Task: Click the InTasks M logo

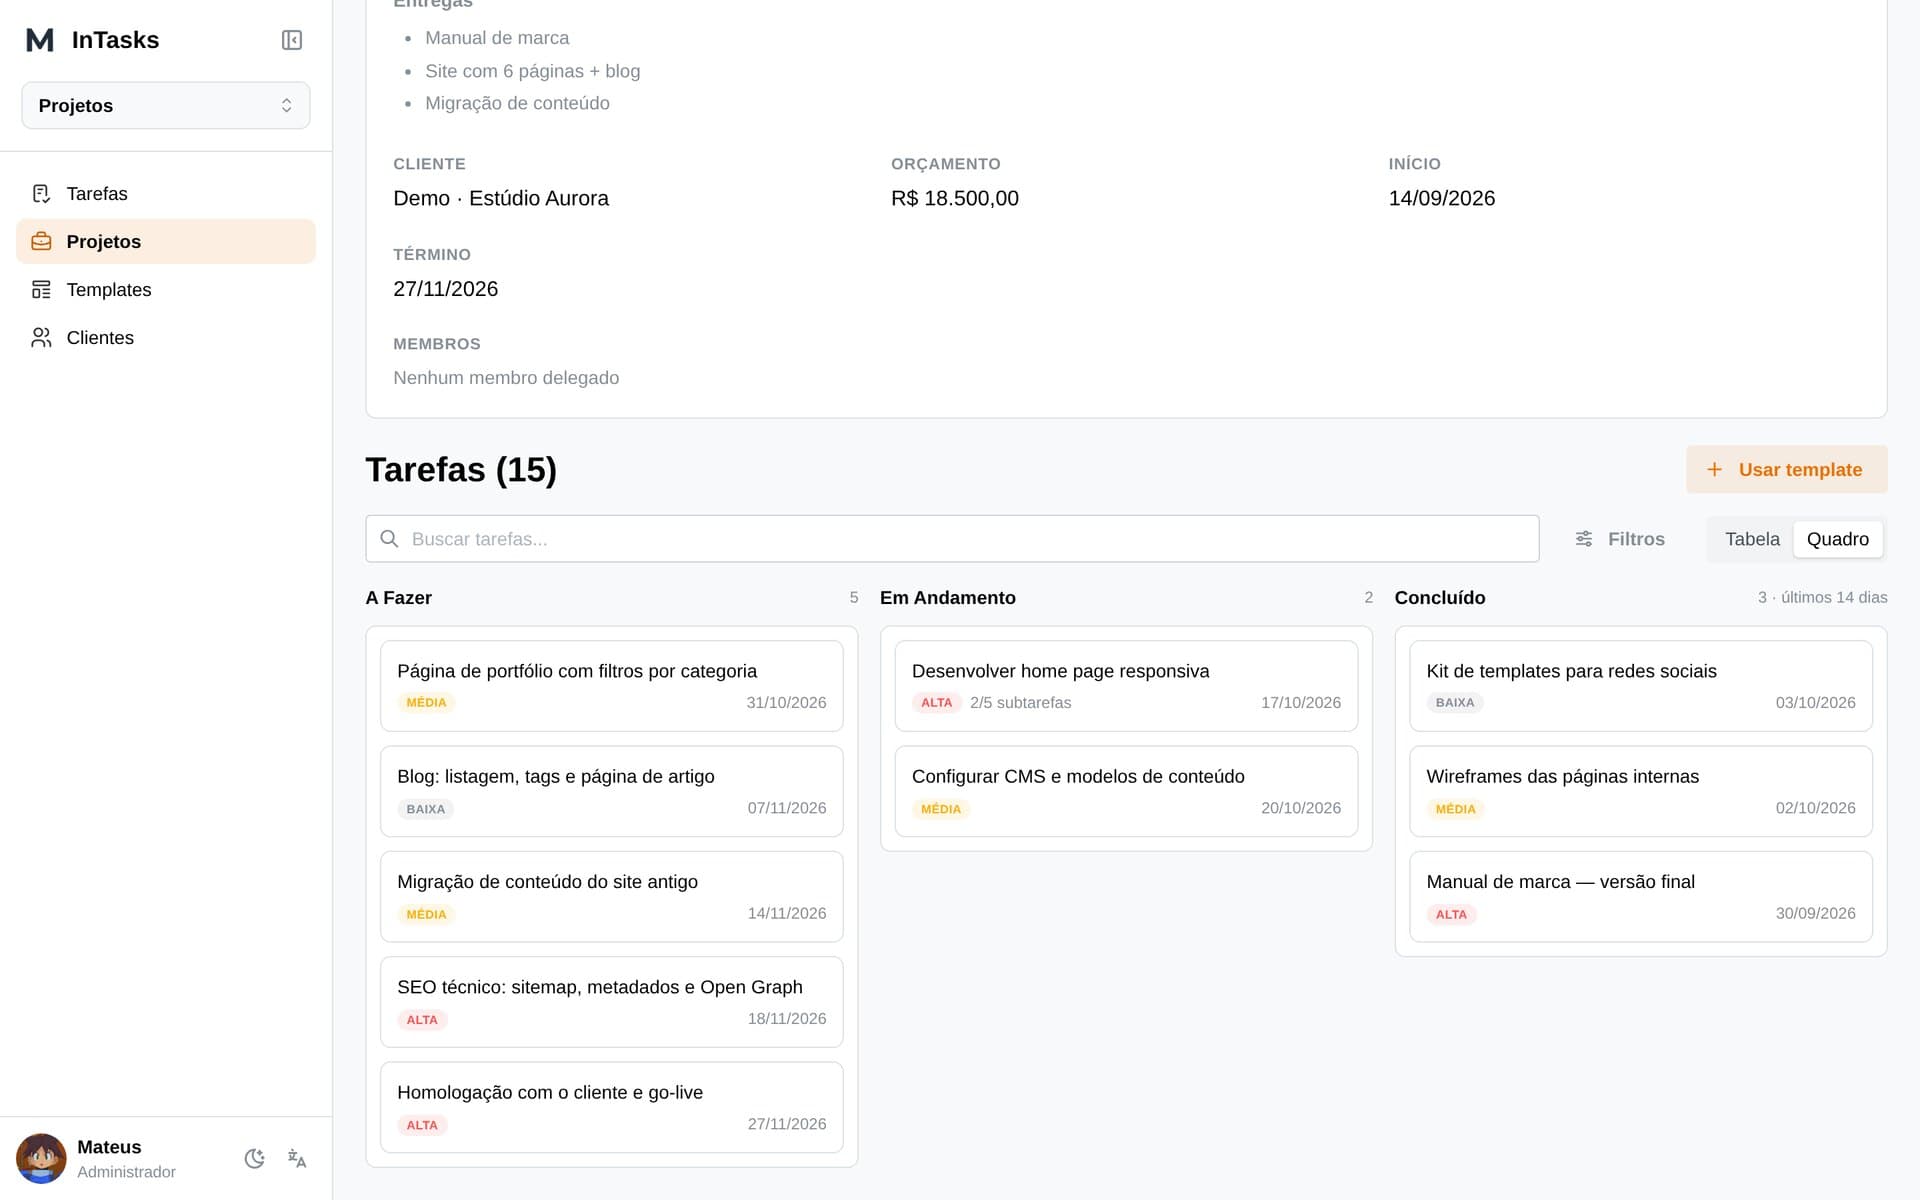Action: pos(40,40)
